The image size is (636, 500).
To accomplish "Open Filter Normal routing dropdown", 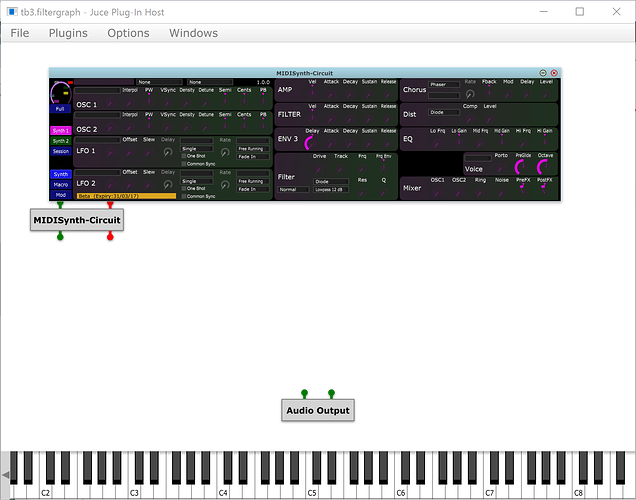I will point(293,189).
